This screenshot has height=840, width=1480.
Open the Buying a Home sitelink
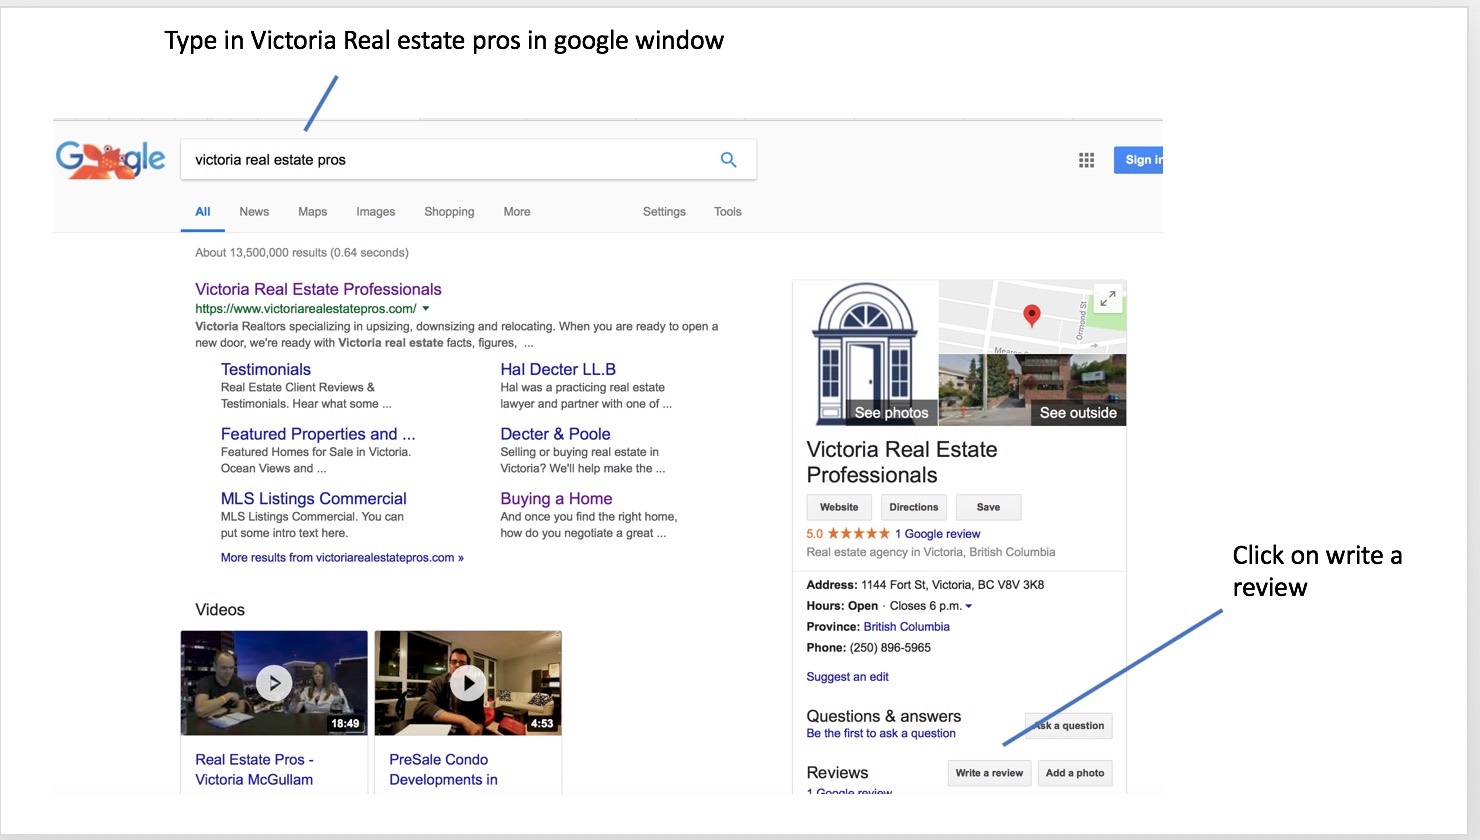click(x=556, y=499)
